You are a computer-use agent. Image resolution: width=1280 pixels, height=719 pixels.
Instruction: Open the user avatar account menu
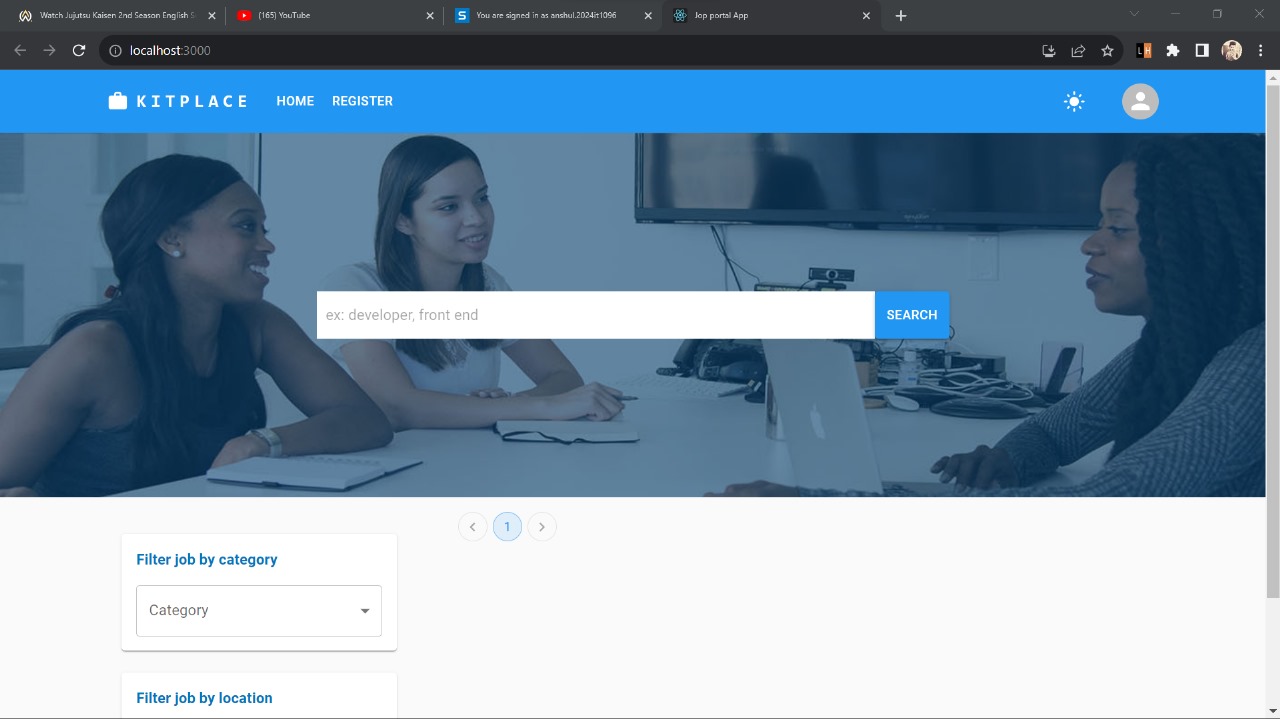click(1140, 101)
